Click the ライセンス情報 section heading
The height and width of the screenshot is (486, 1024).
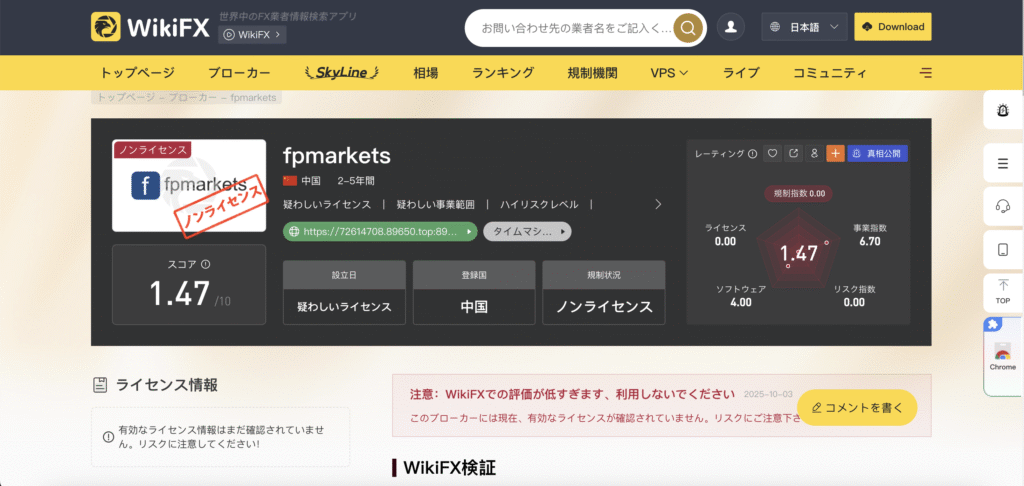pos(167,385)
